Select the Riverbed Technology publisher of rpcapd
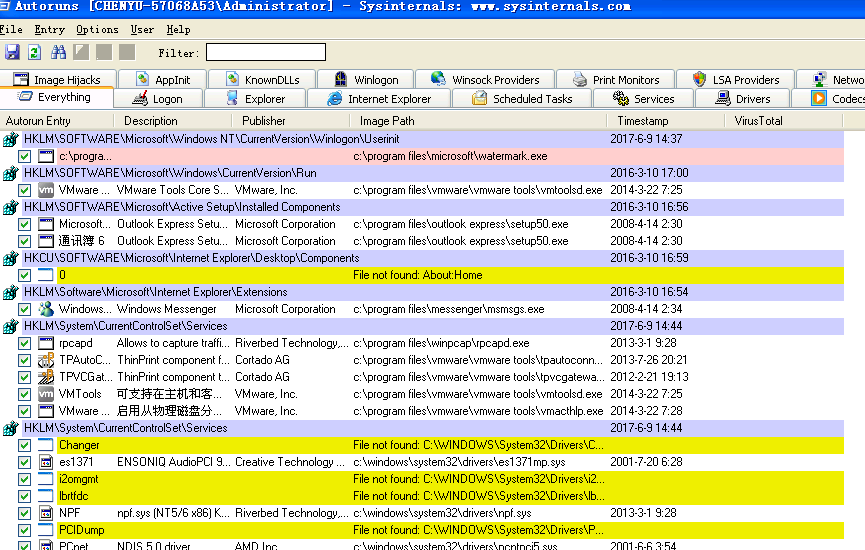This screenshot has height=550, width=865. coord(291,343)
